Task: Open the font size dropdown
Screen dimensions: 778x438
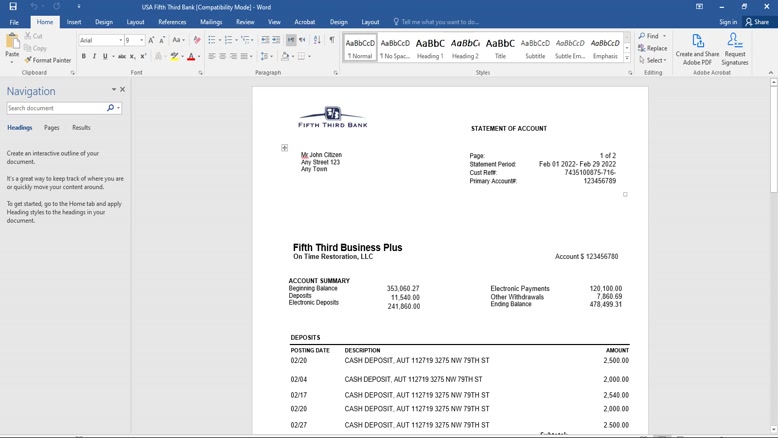Action: (x=141, y=40)
